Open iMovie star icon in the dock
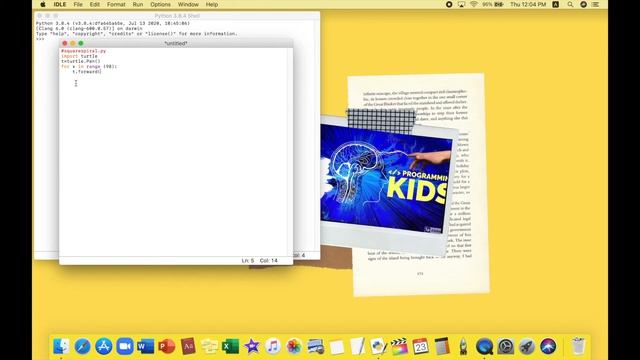Image resolution: width=640 pixels, height=360 pixels. [x=252, y=347]
